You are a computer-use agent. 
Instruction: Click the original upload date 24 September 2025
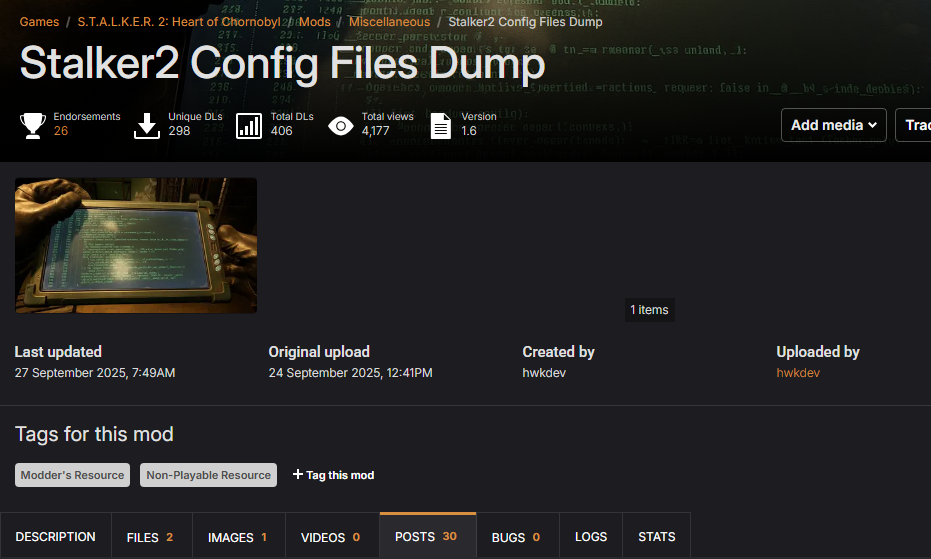coord(350,372)
